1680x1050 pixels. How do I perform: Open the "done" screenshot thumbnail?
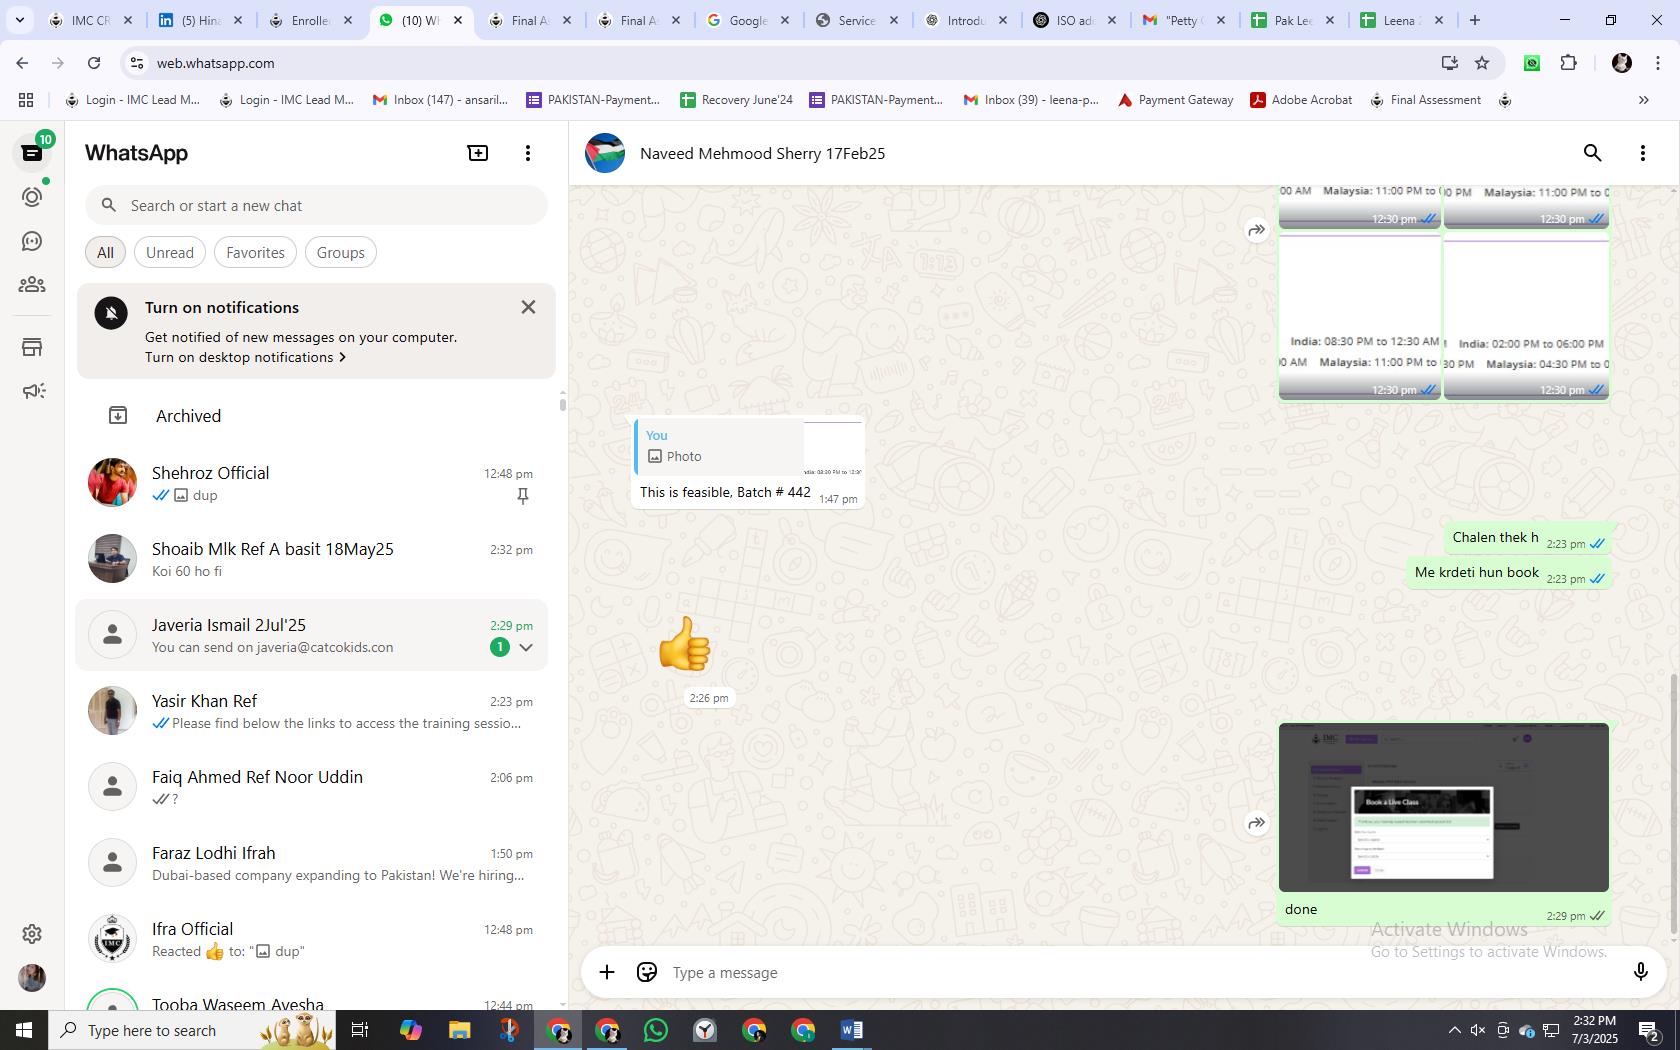pos(1444,807)
